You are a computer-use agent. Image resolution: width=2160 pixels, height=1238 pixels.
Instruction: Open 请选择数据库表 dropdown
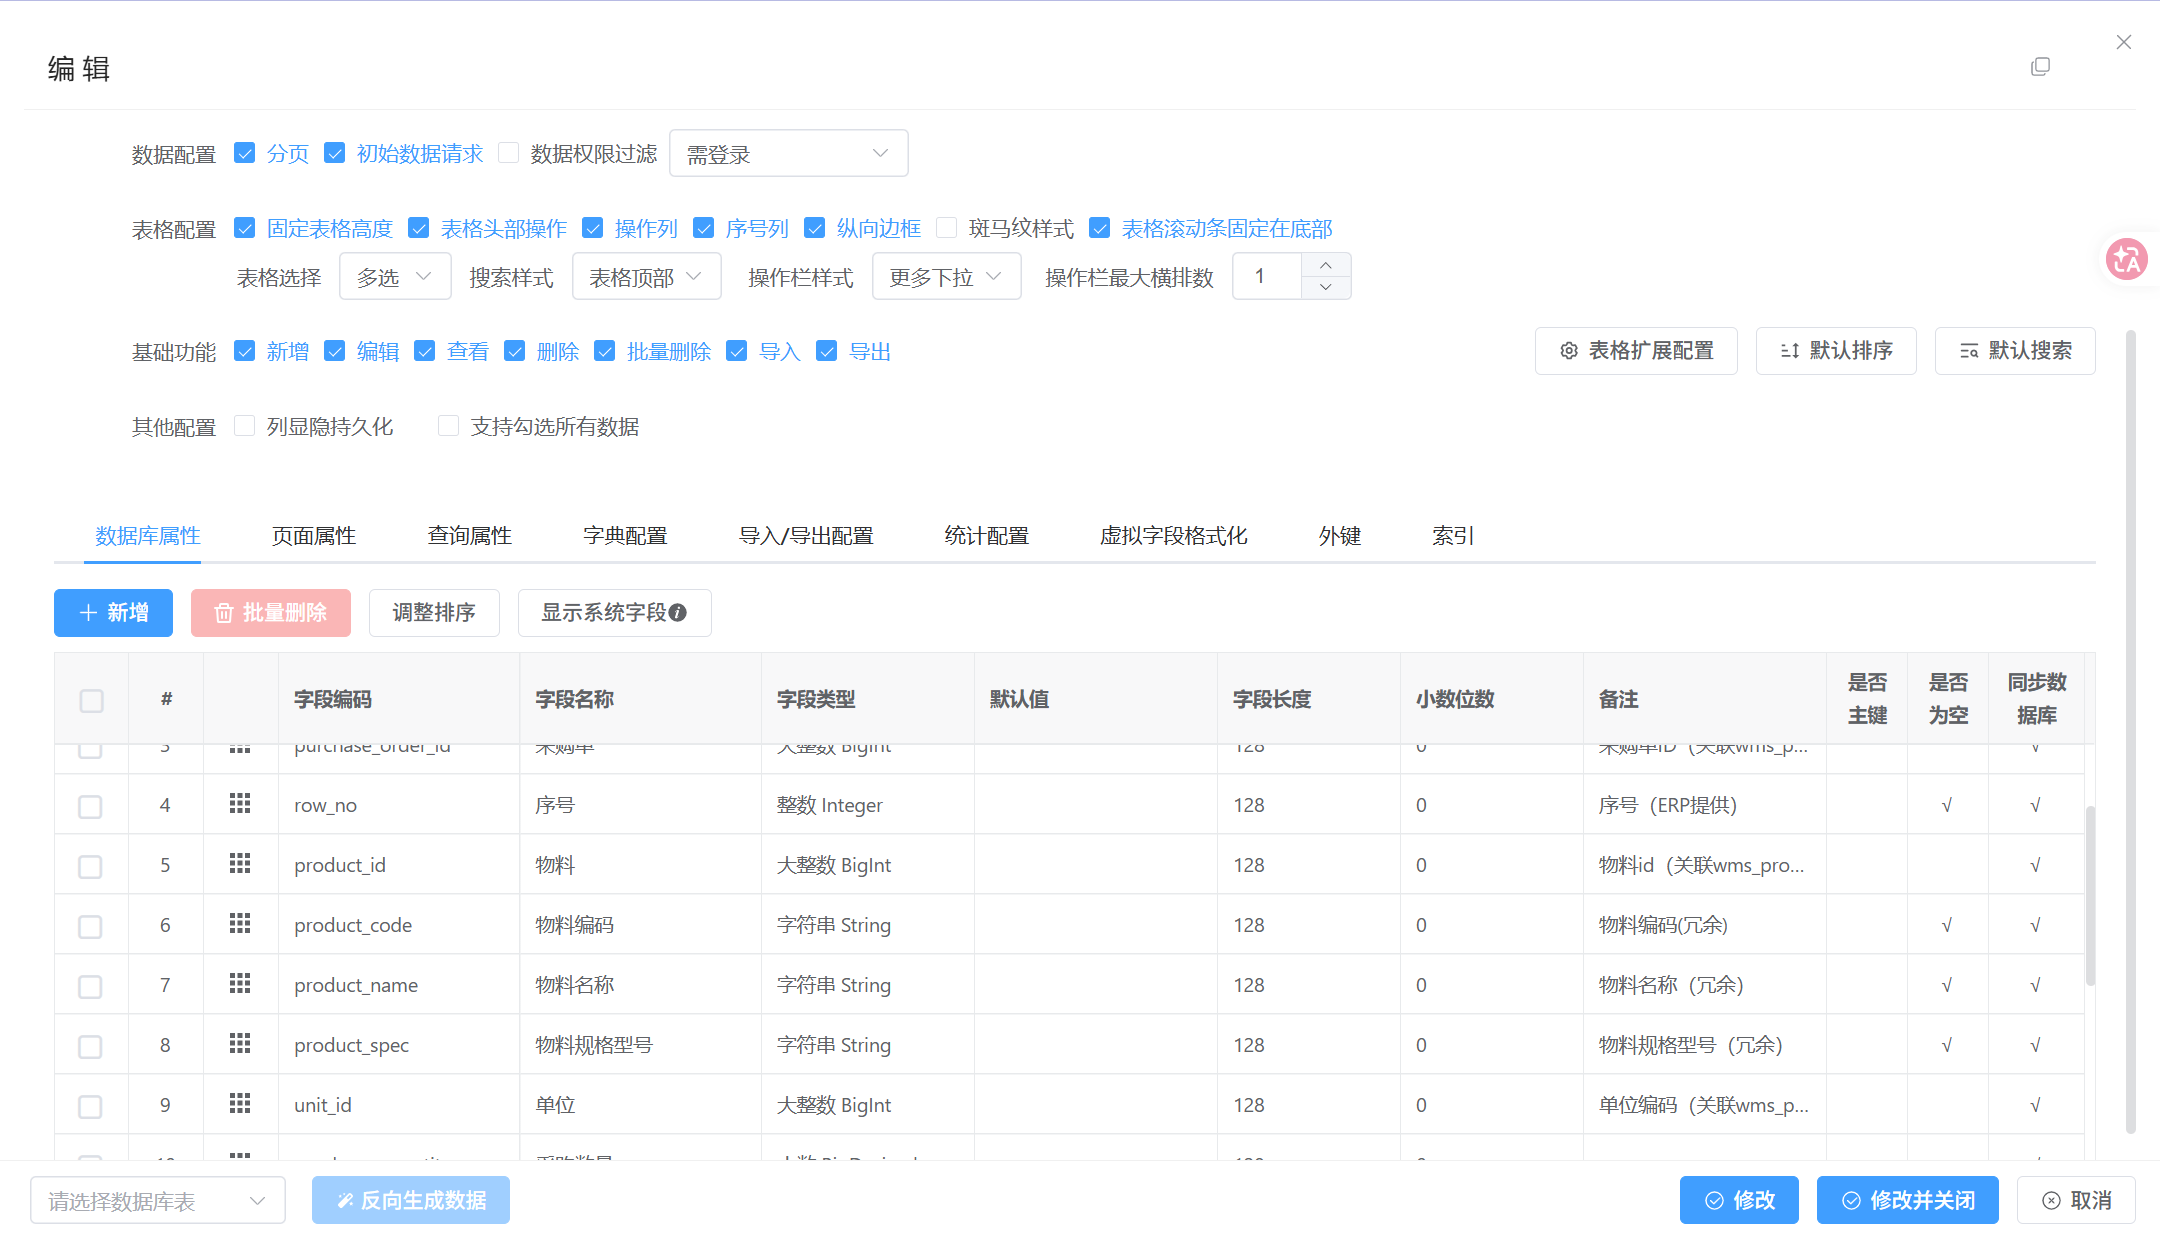pos(158,1201)
